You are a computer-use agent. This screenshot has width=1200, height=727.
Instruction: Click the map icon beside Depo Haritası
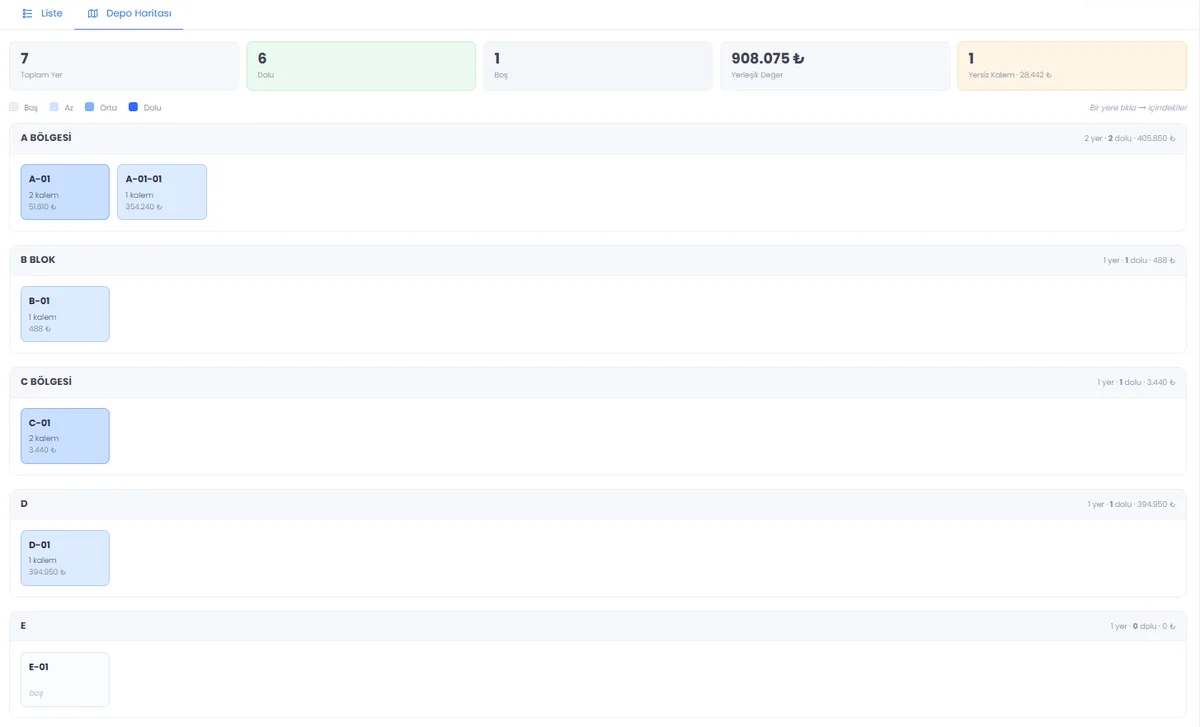(x=93, y=13)
